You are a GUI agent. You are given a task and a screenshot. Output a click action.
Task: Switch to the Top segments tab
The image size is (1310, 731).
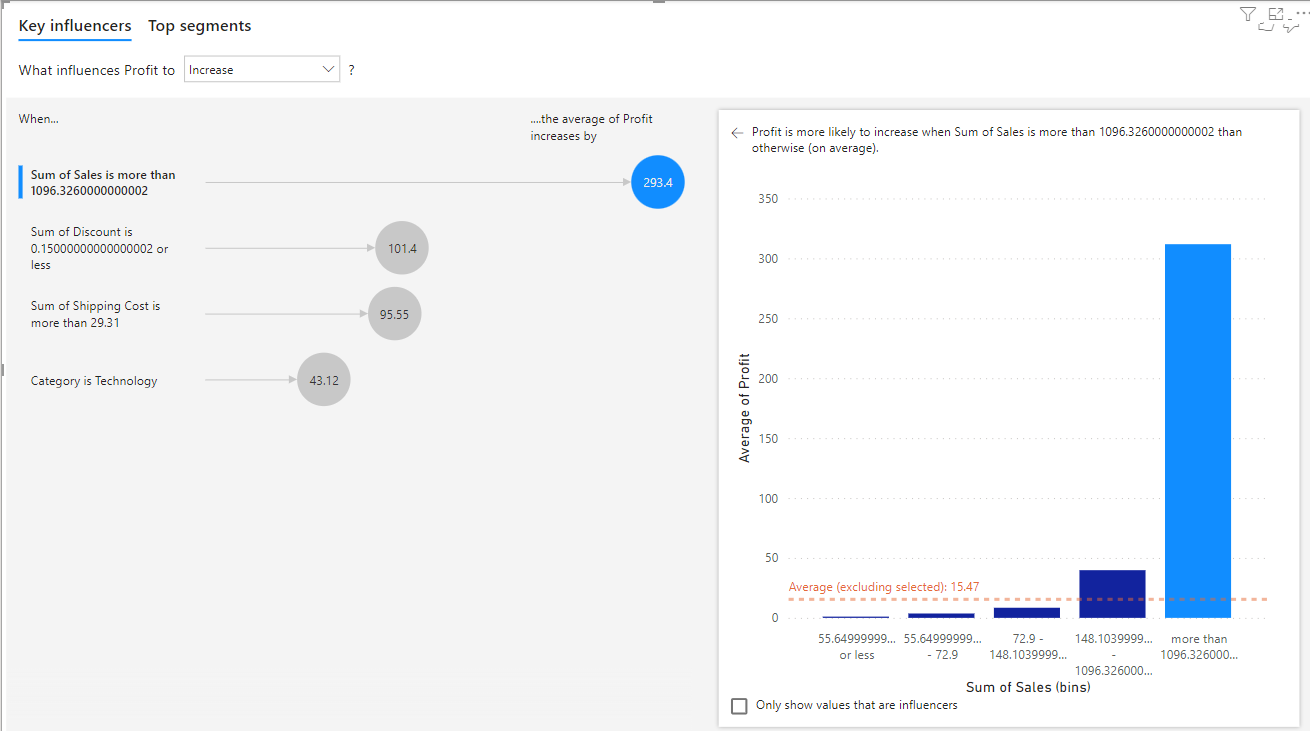[199, 25]
